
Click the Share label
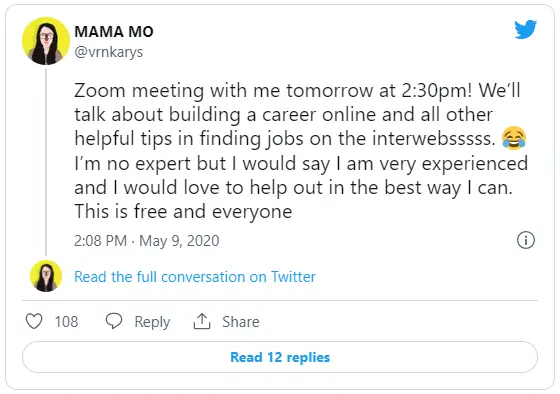pos(241,321)
